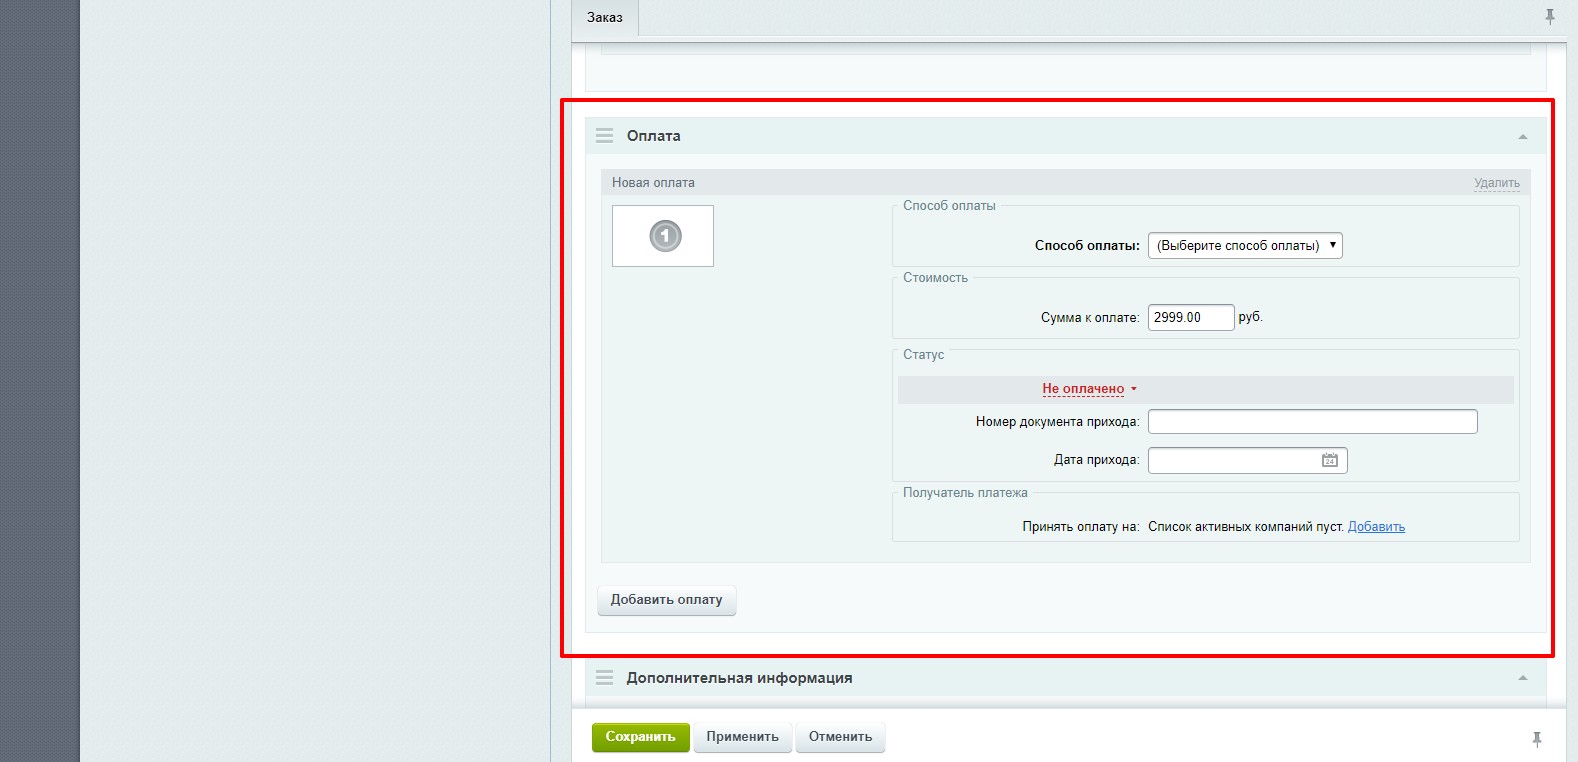Collapse the Дополнительная информация section arrow
This screenshot has width=1578, height=762.
tap(1523, 678)
